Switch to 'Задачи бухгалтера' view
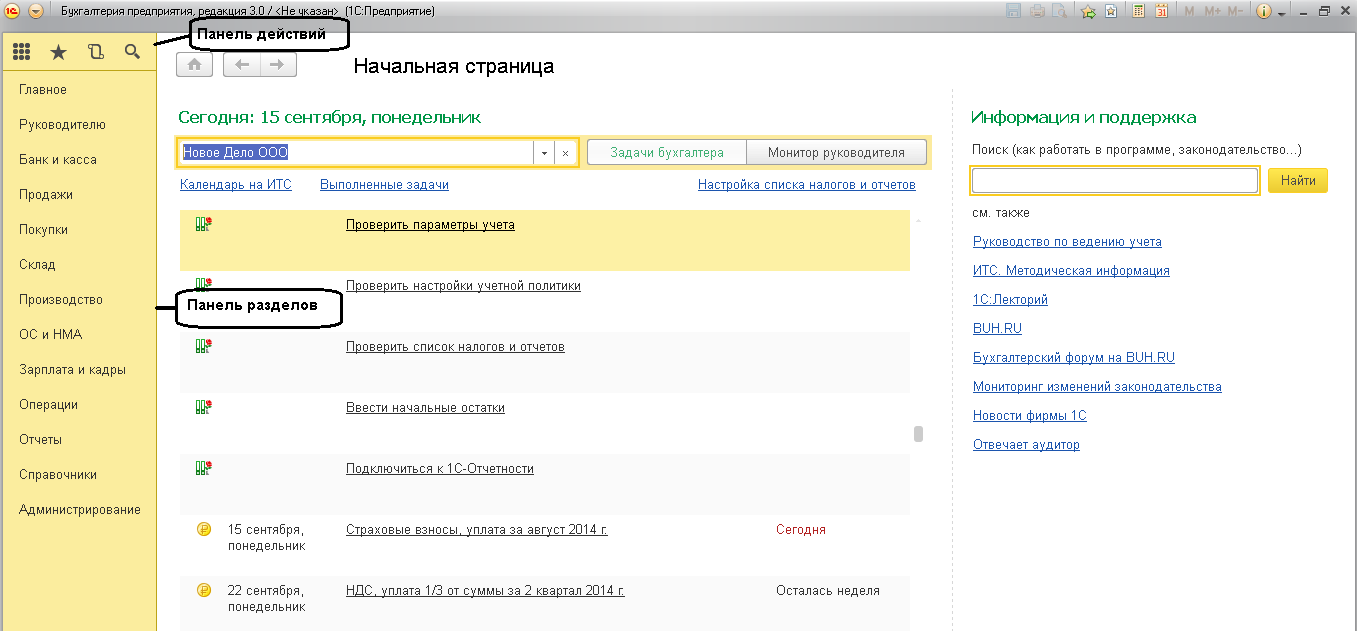The image size is (1357, 631). [x=666, y=153]
